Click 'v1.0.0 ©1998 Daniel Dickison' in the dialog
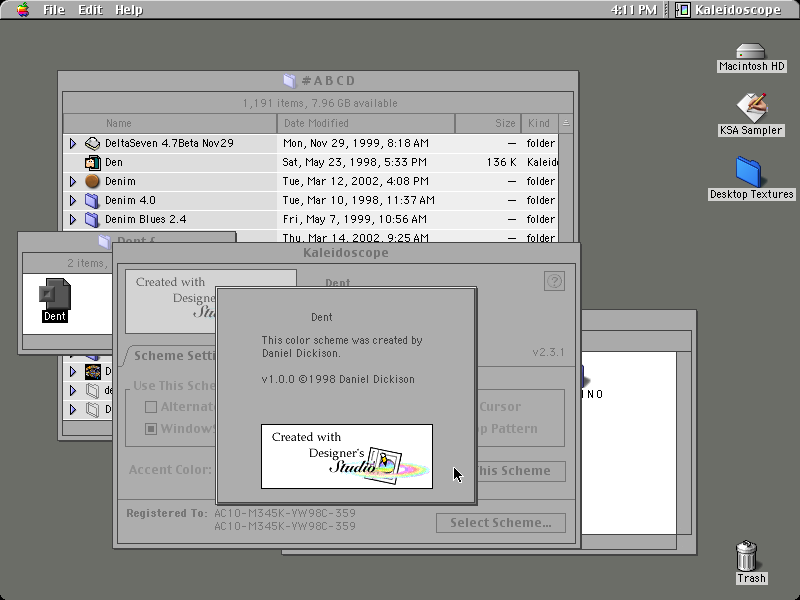This screenshot has height=600, width=800. tap(338, 380)
